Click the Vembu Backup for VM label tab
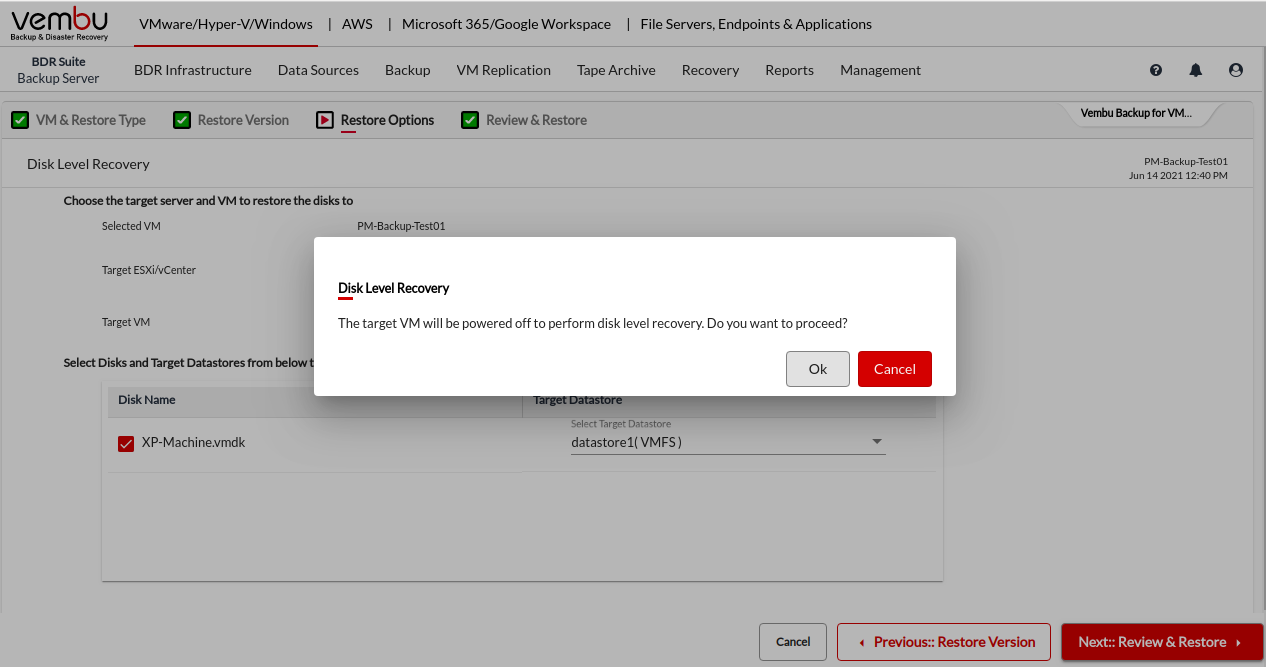Image resolution: width=1266 pixels, height=667 pixels. coord(1136,113)
